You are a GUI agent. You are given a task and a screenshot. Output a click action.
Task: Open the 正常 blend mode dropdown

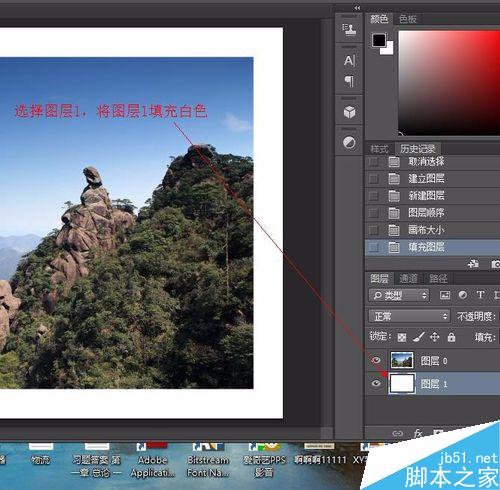coord(410,316)
